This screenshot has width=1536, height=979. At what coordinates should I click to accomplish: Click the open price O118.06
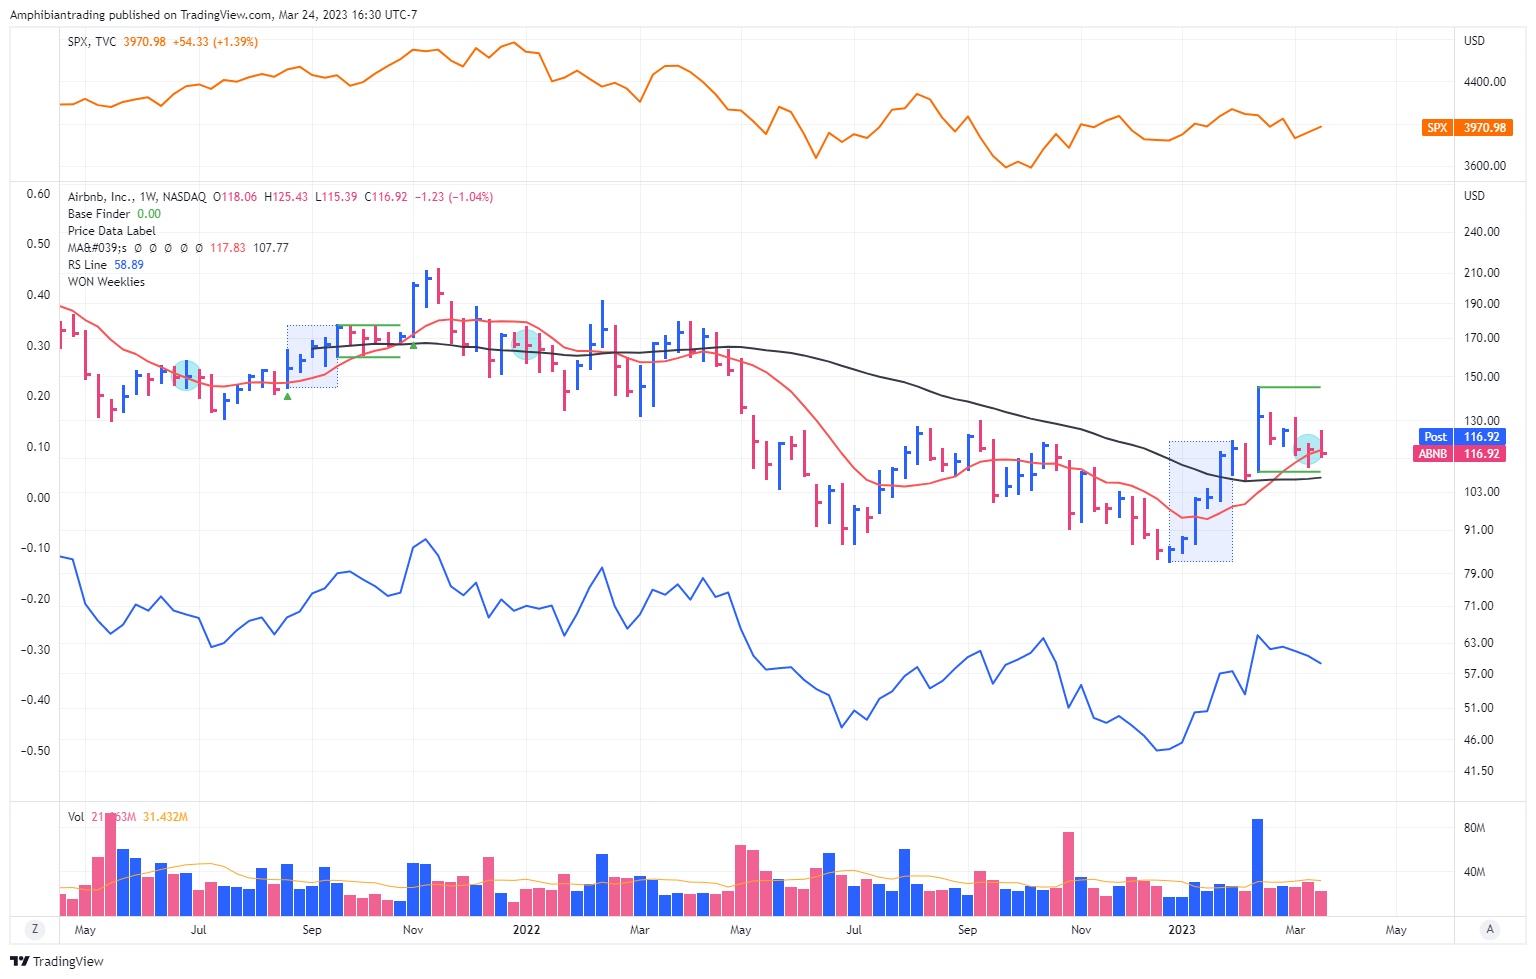[x=233, y=197]
